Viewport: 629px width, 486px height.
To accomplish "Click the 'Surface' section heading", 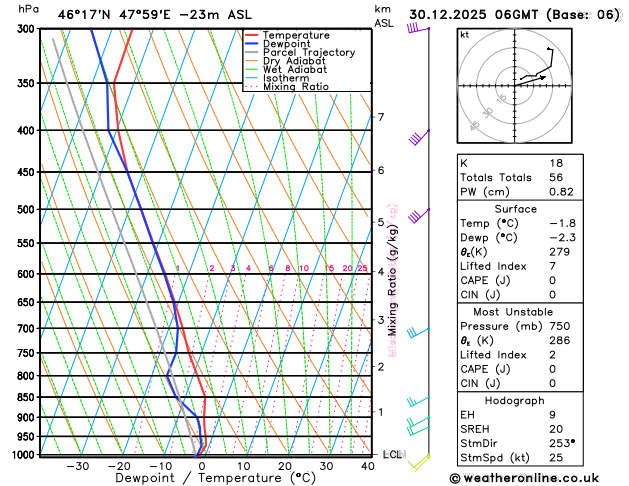I will pos(515,209).
